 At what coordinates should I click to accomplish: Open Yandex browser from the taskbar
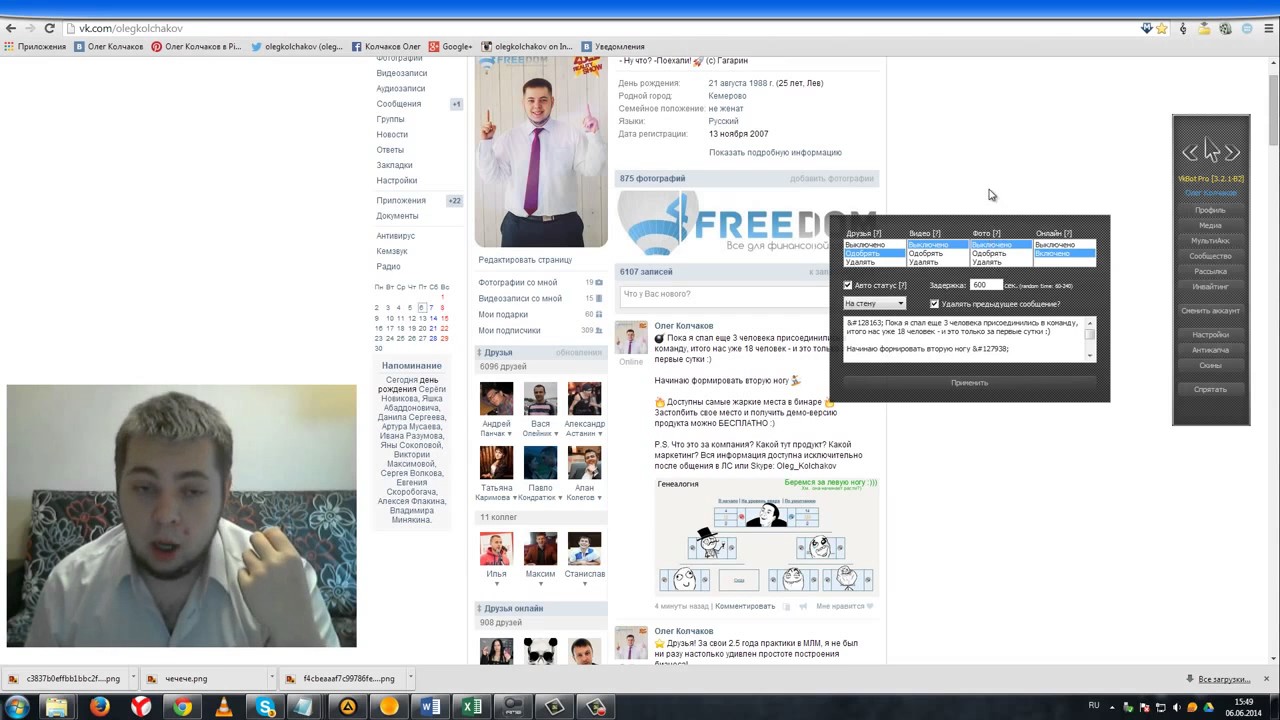[141, 707]
